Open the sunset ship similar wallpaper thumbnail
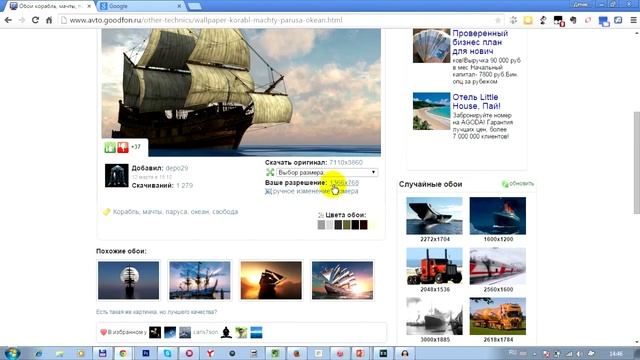The image size is (640, 360). click(x=271, y=280)
